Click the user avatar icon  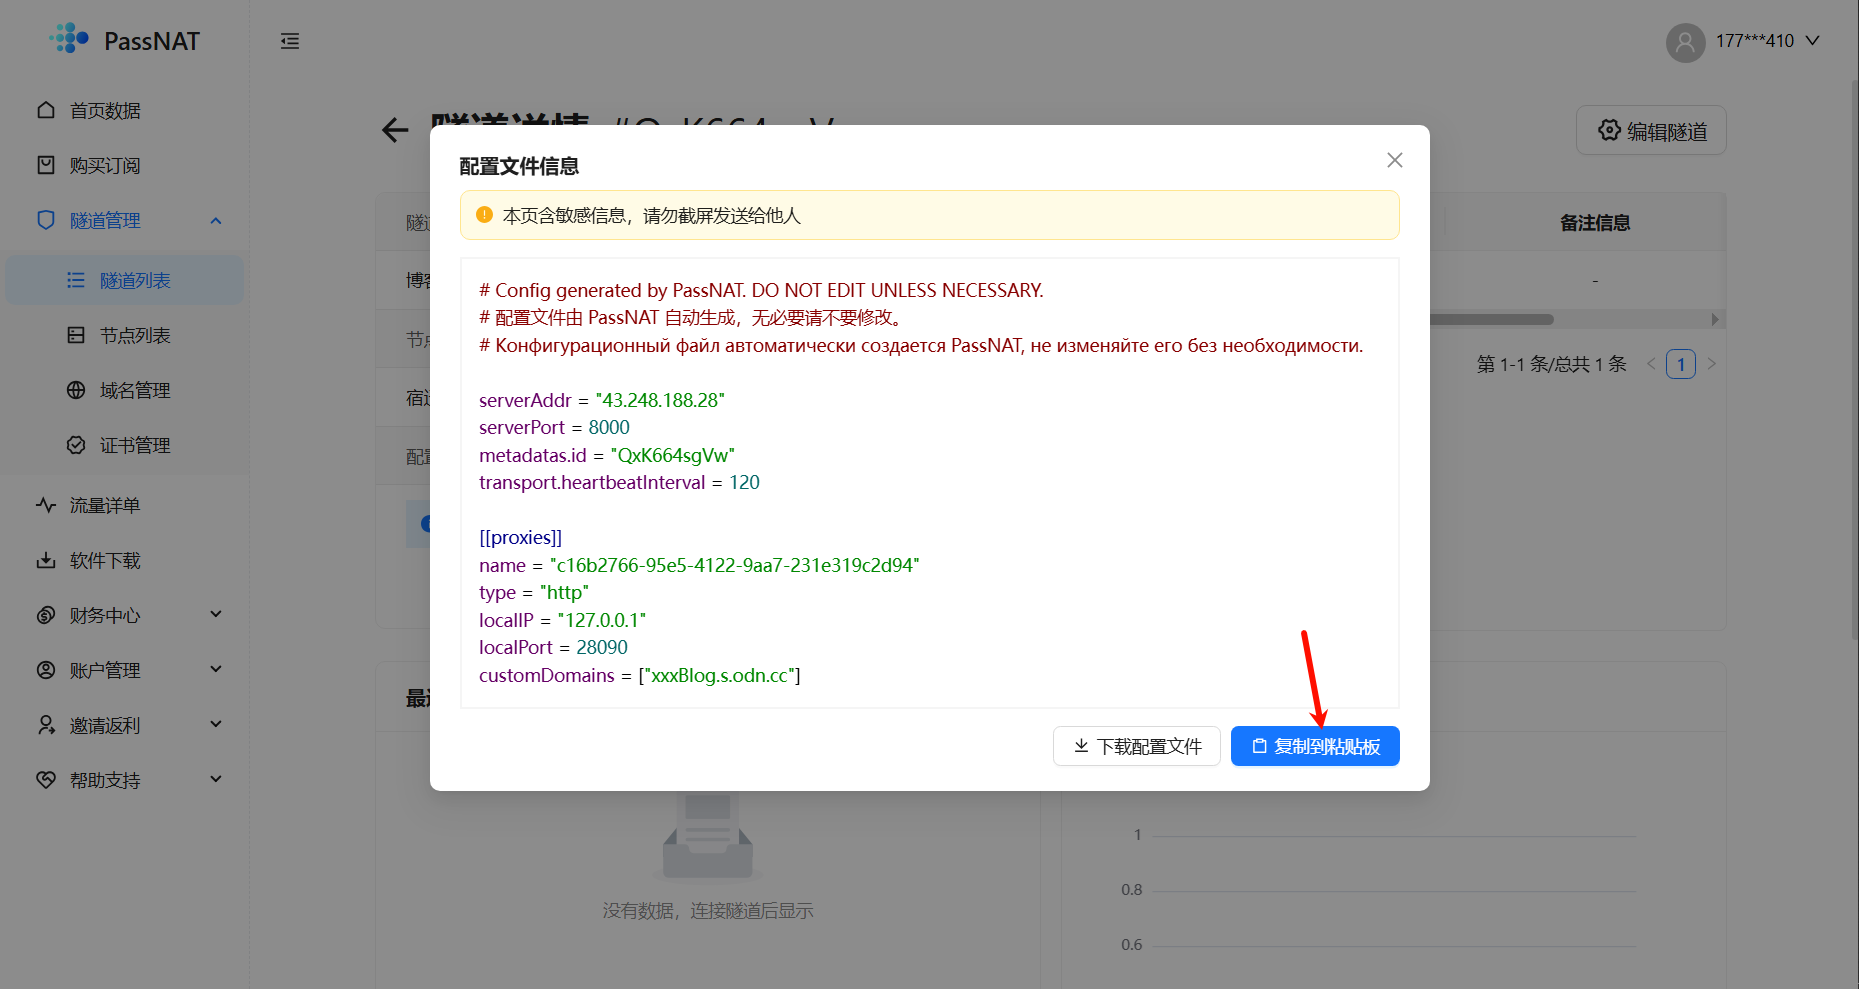[1685, 42]
